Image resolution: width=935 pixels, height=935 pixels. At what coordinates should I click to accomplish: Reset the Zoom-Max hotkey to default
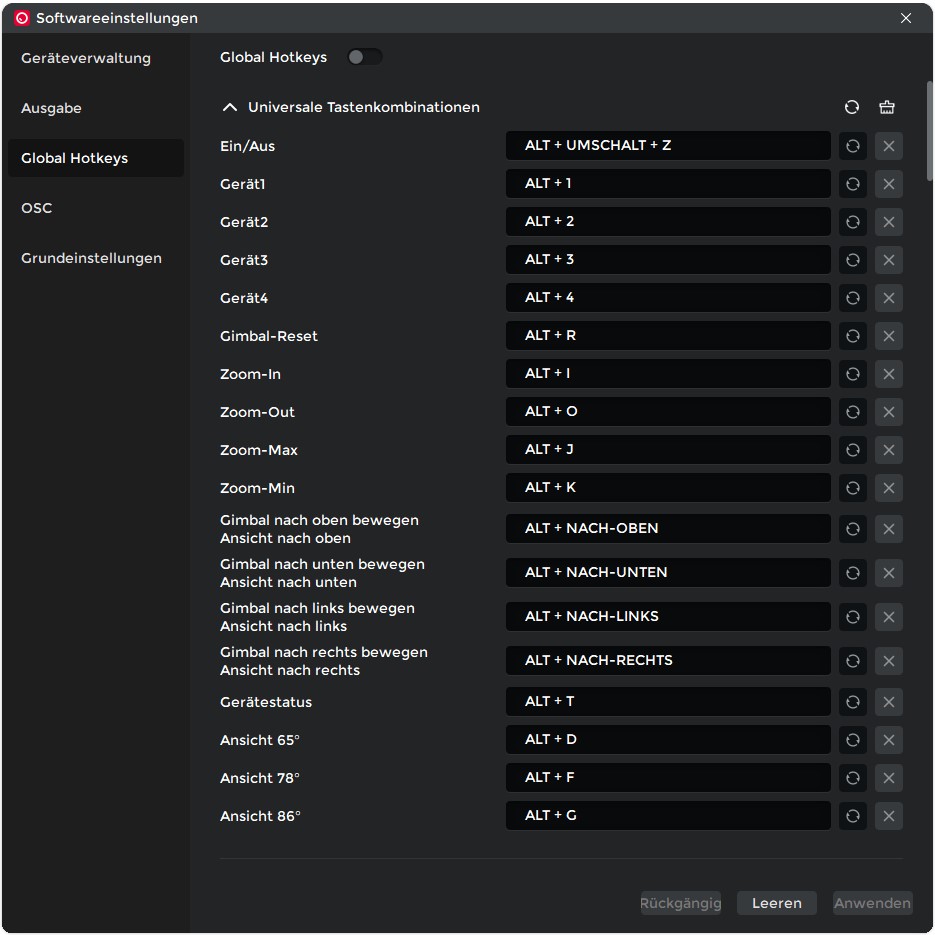[852, 450]
